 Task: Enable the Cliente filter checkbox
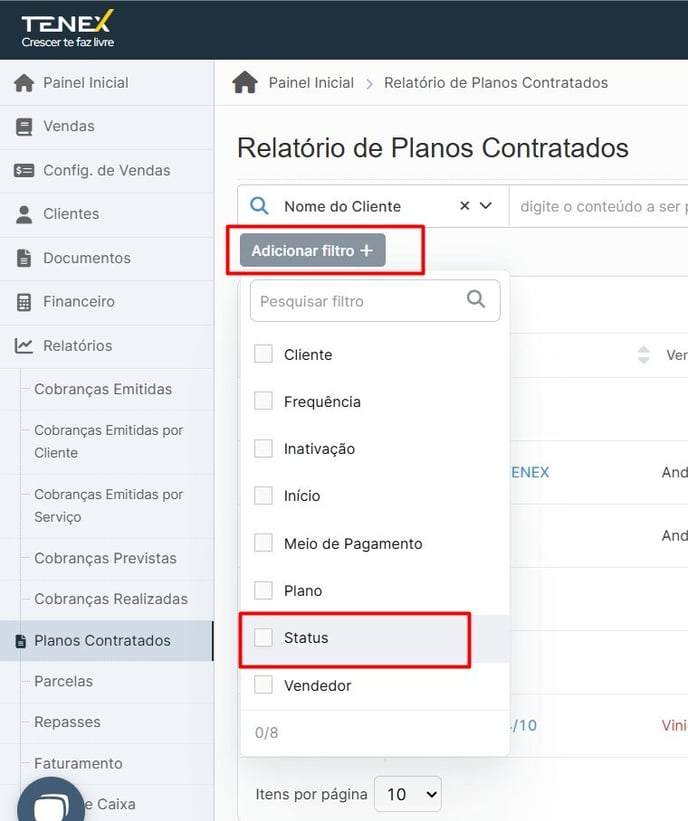click(x=263, y=354)
